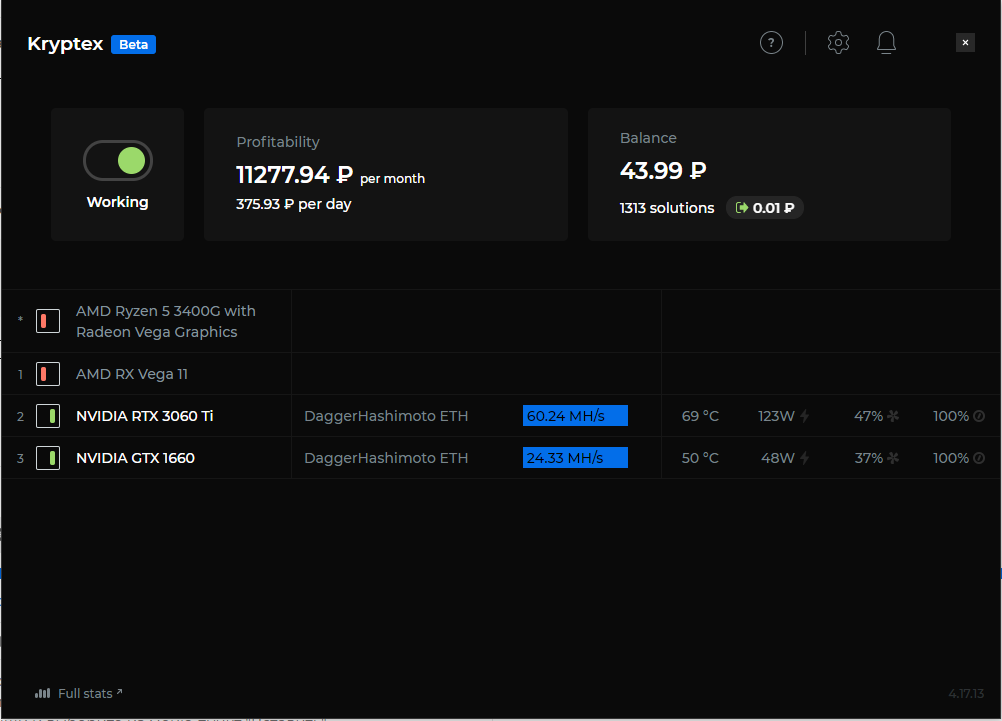The height and width of the screenshot is (721, 1002).
Task: Click the fan icon beside 47%
Action: 893,416
